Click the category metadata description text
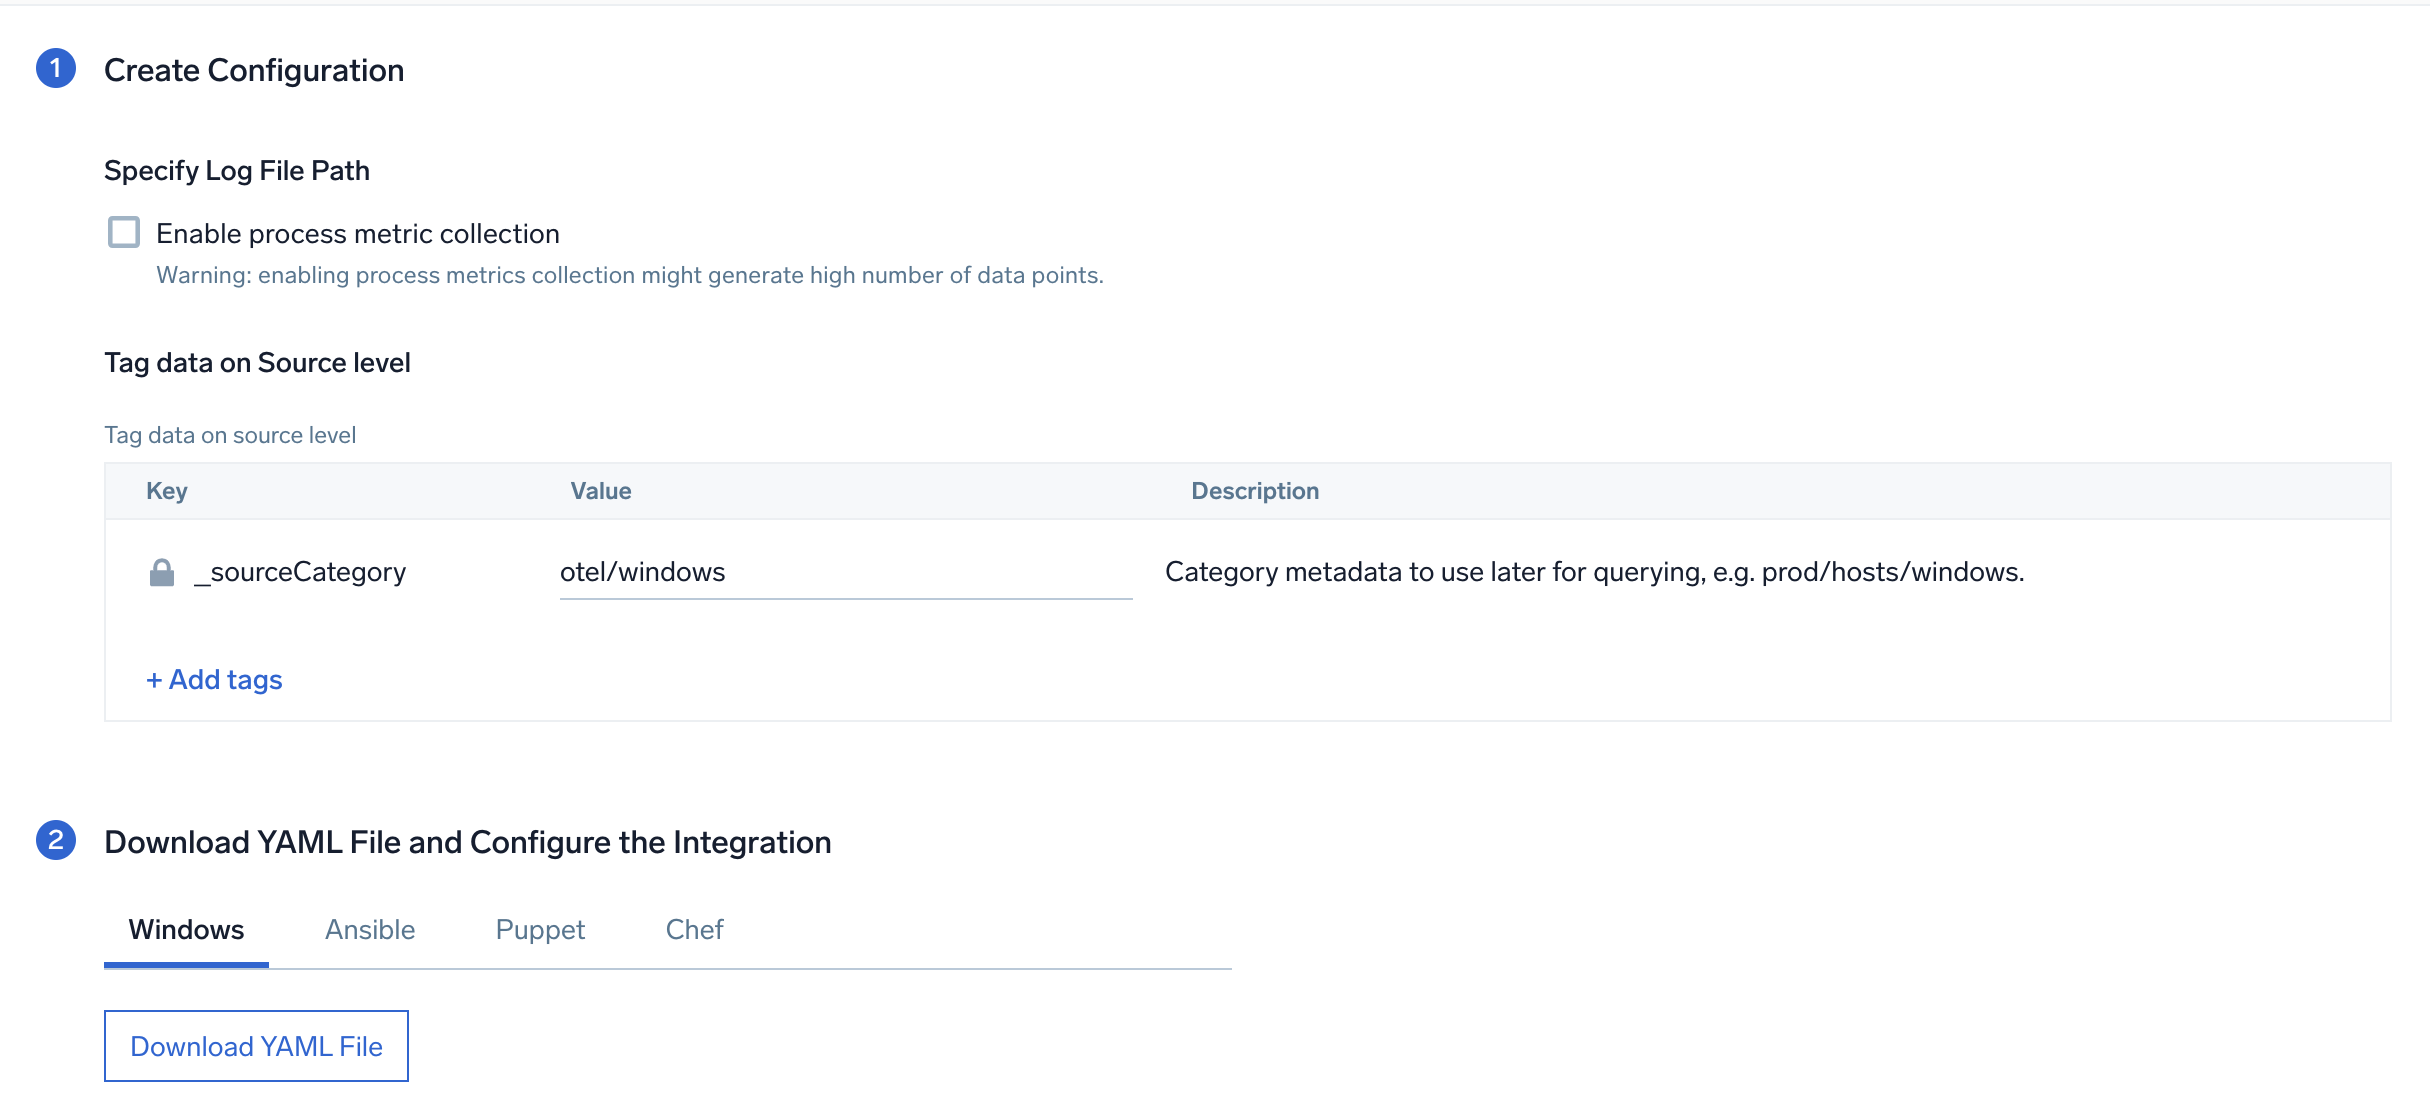2430x1098 pixels. tap(1594, 572)
